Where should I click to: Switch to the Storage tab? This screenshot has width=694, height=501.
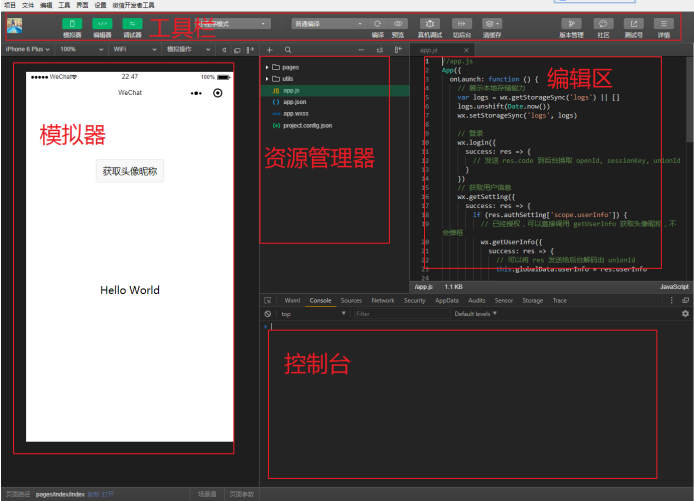click(533, 301)
